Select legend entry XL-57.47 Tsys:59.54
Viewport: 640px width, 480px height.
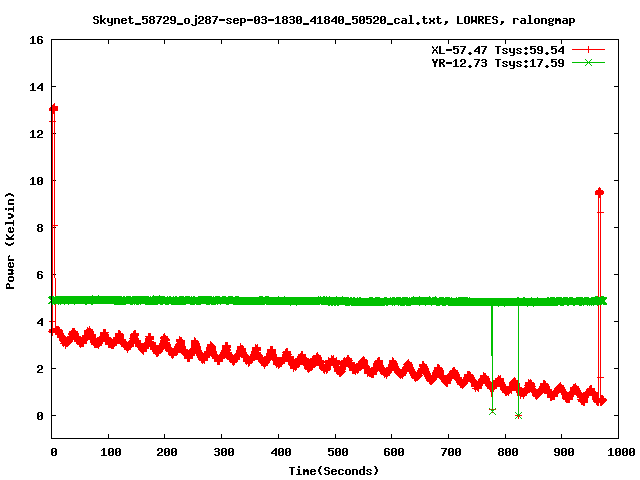[x=498, y=50]
